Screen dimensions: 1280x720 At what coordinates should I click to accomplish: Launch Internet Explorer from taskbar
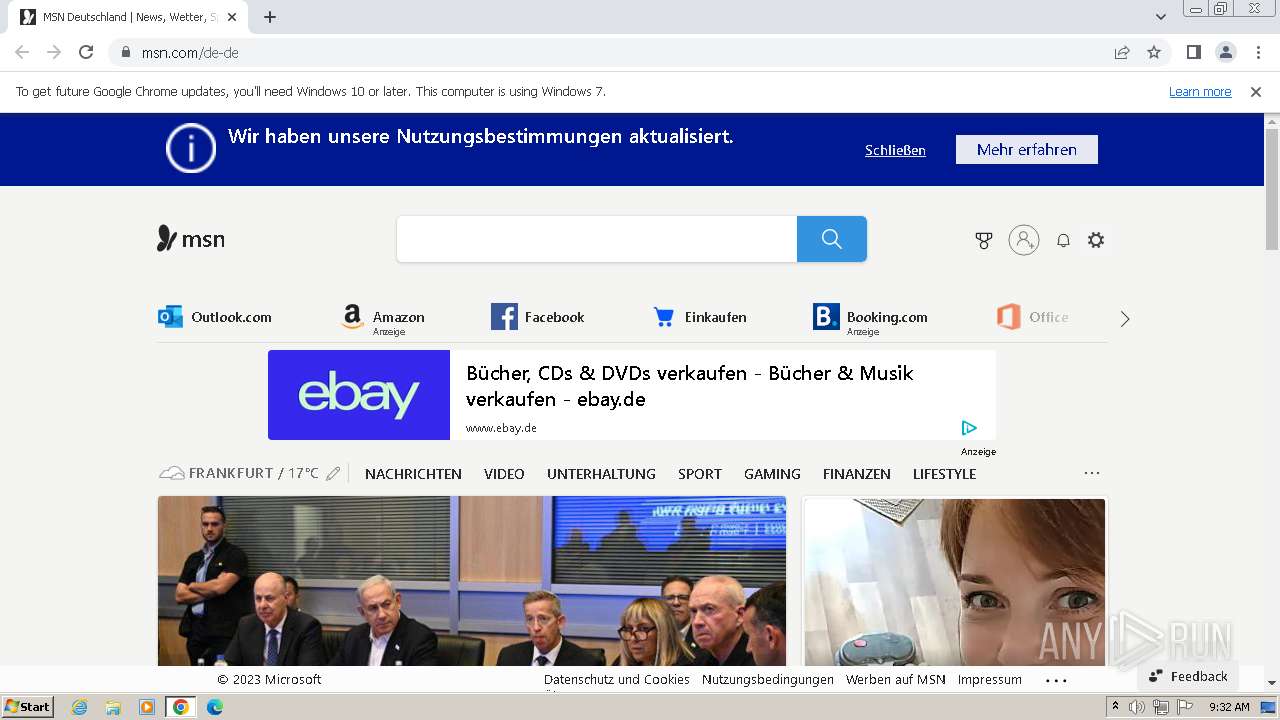pos(80,707)
